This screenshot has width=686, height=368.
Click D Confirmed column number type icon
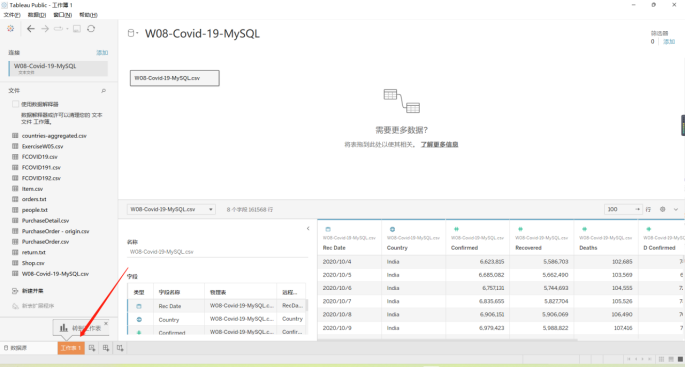(x=648, y=229)
